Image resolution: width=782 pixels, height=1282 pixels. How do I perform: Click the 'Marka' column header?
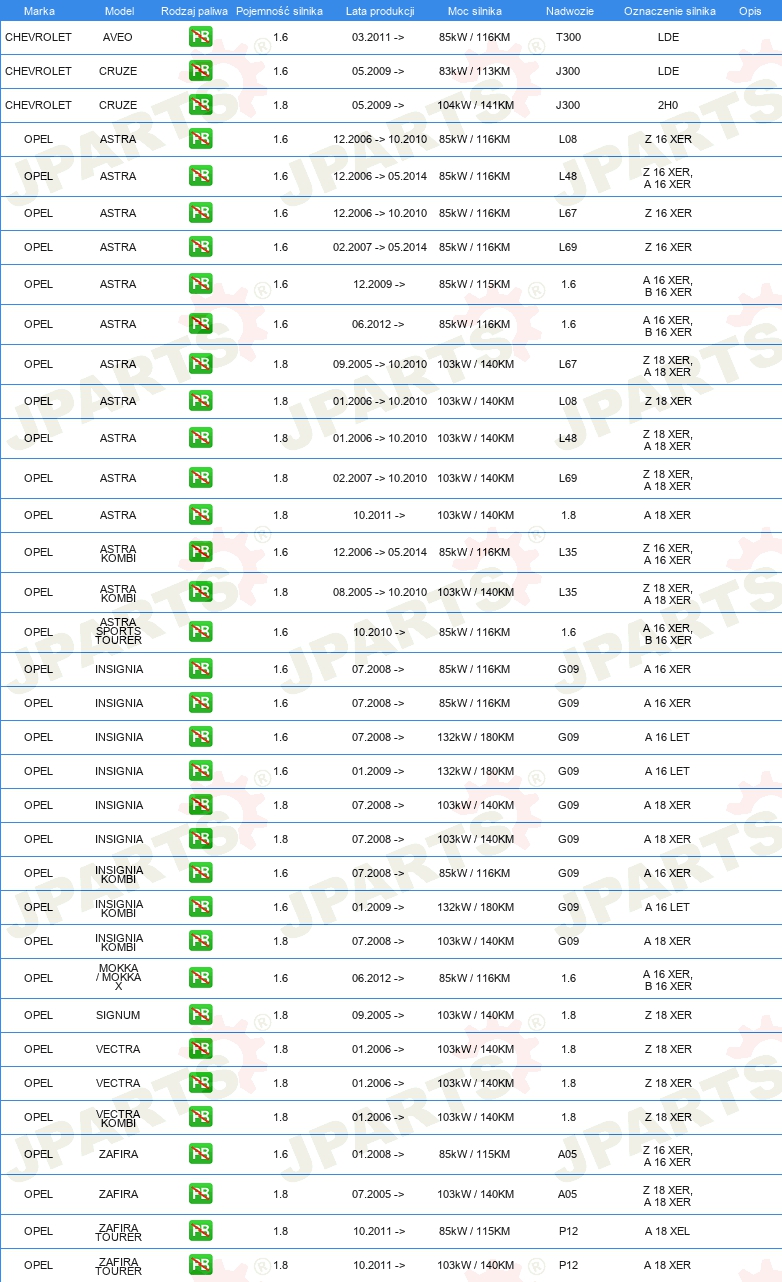coord(39,11)
